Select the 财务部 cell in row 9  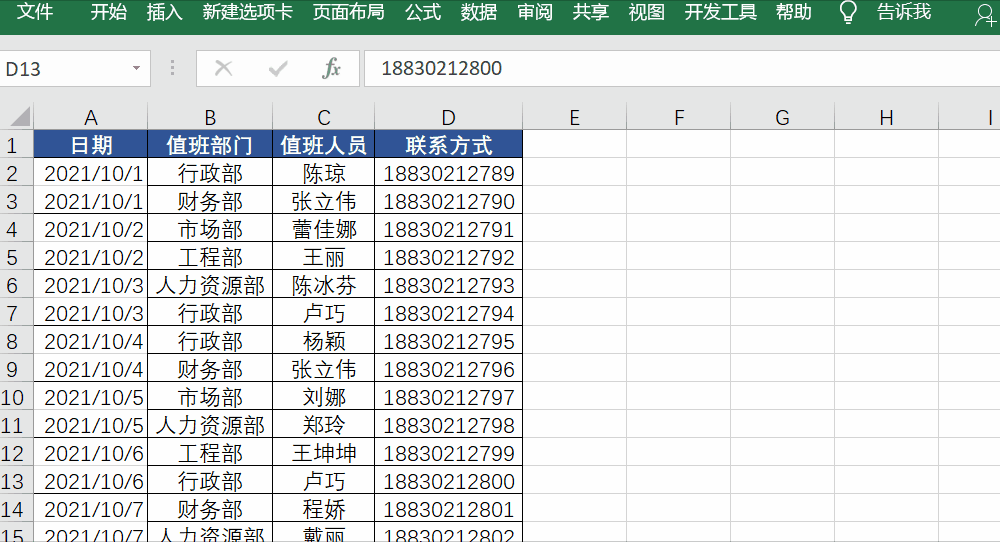tap(210, 369)
